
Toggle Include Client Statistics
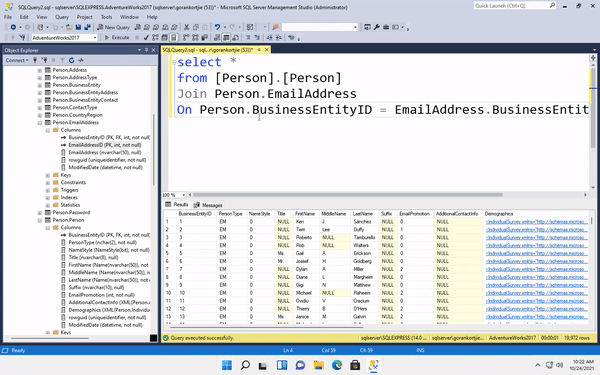(205, 38)
